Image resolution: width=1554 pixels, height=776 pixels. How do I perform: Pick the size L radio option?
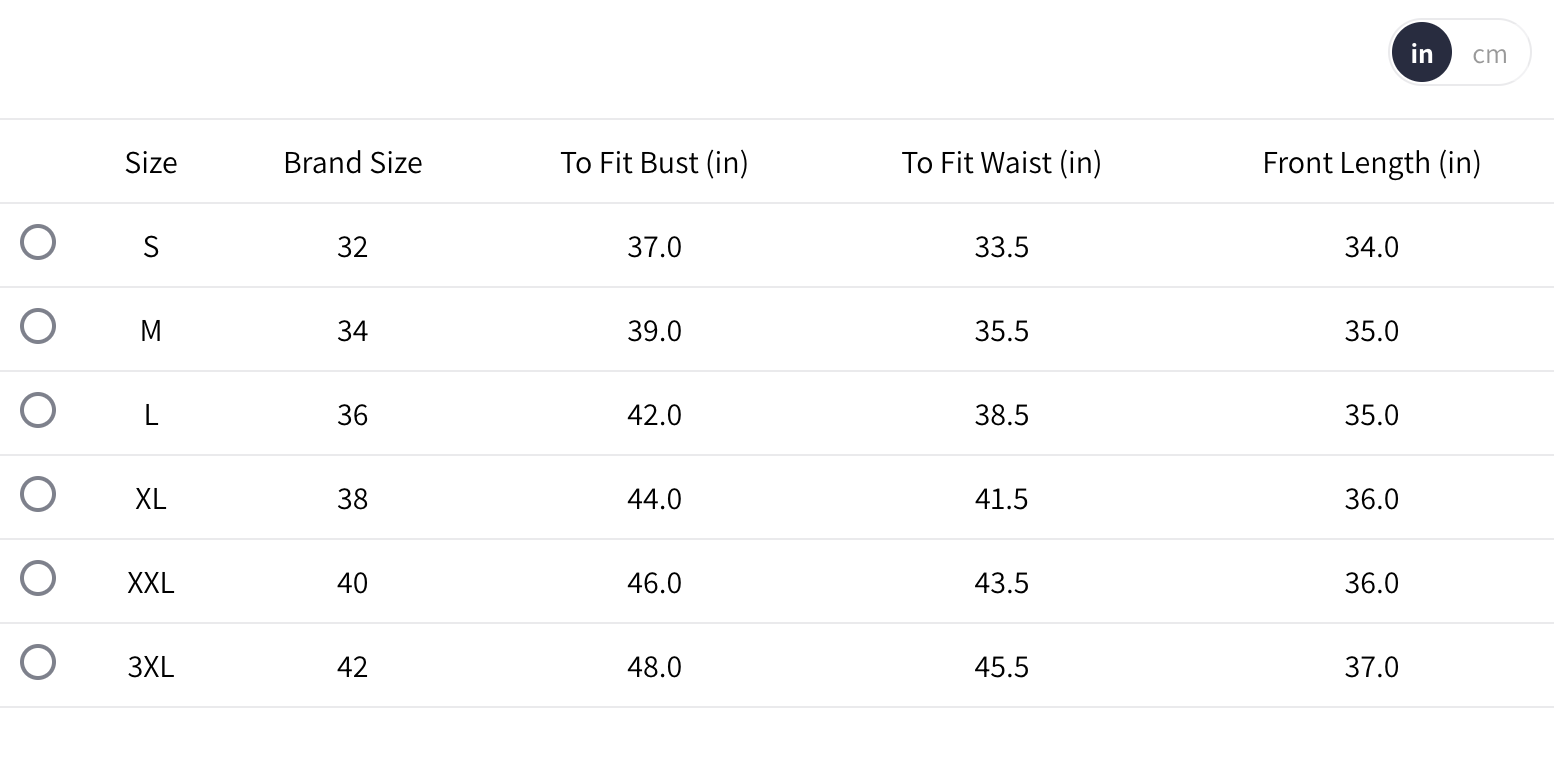tap(38, 411)
